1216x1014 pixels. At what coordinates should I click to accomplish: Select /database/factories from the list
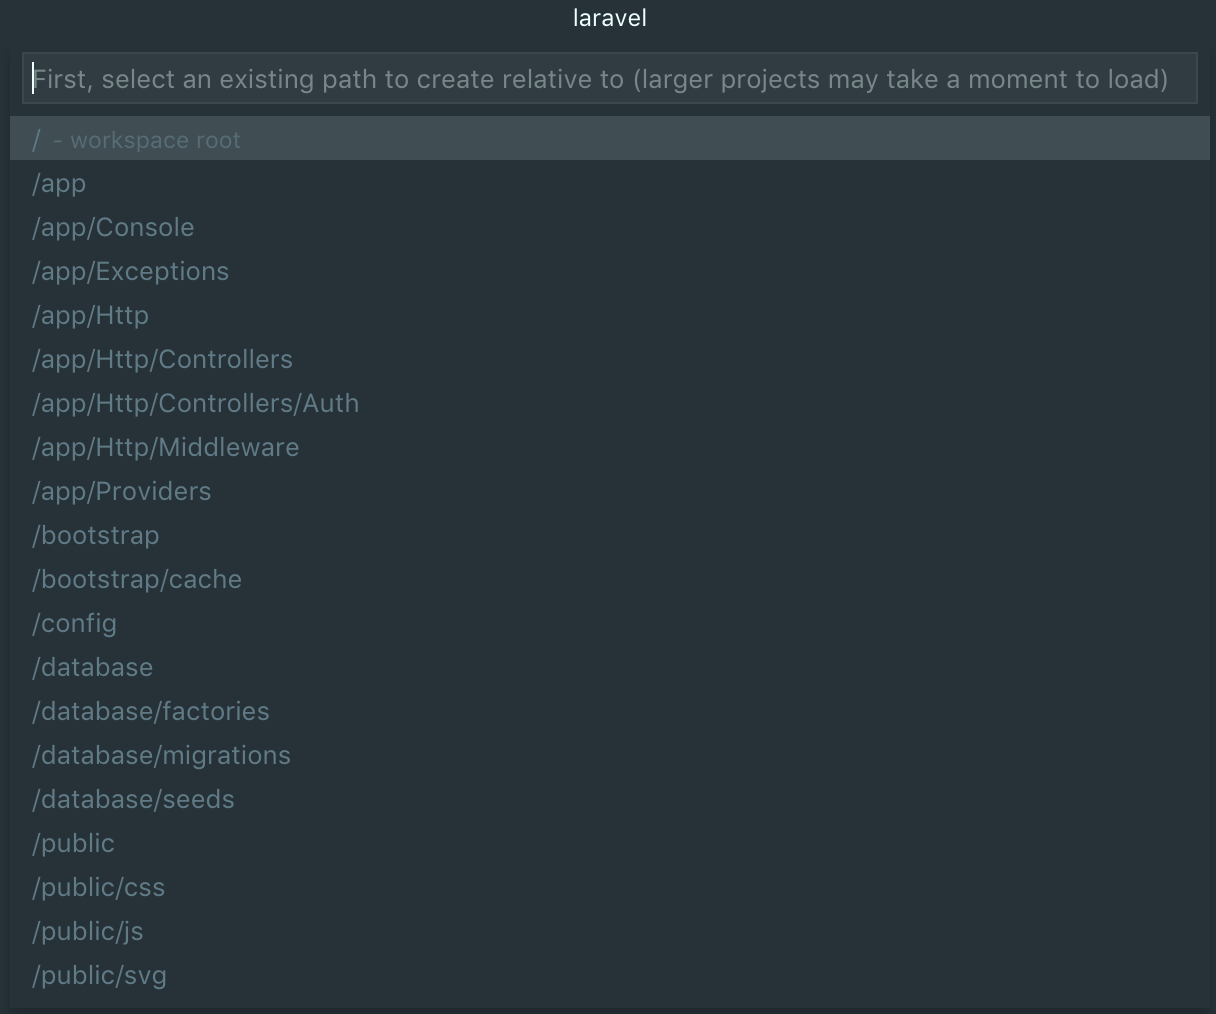151,712
